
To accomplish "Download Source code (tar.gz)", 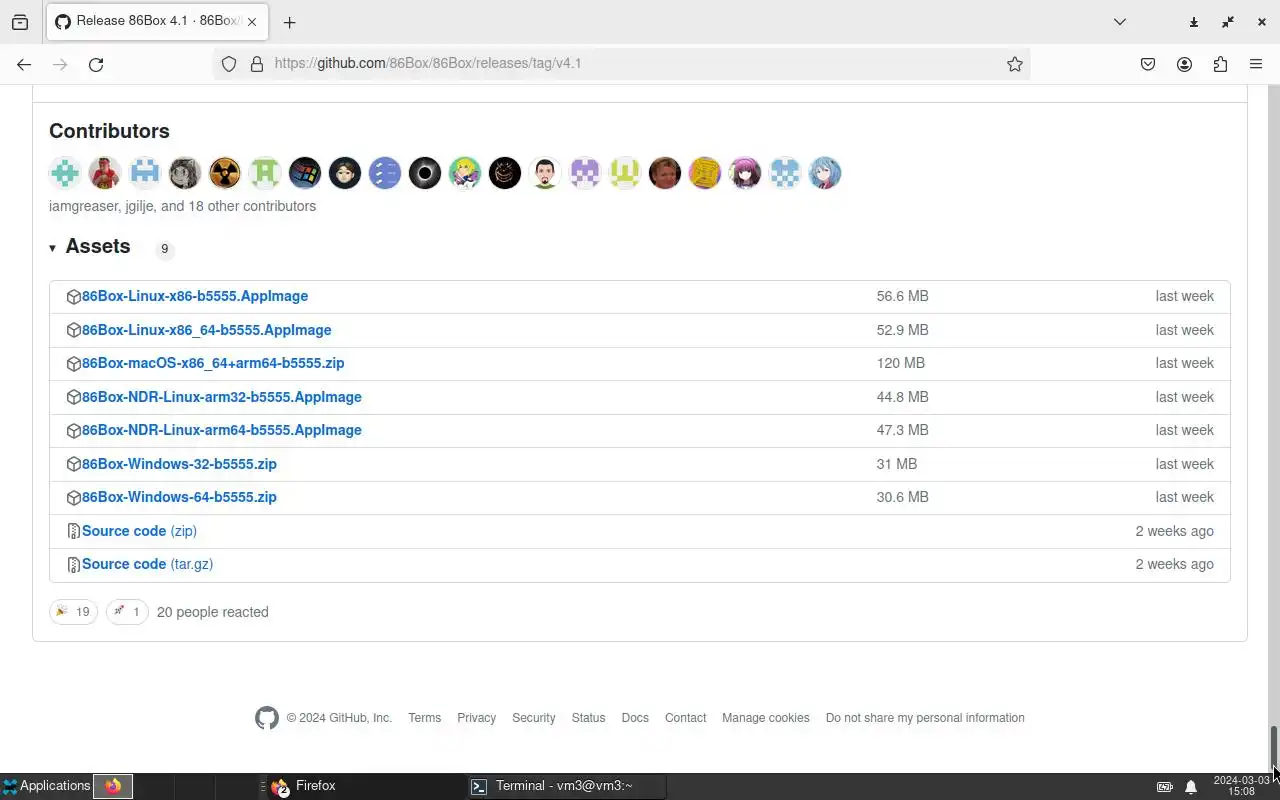I will [x=147, y=564].
